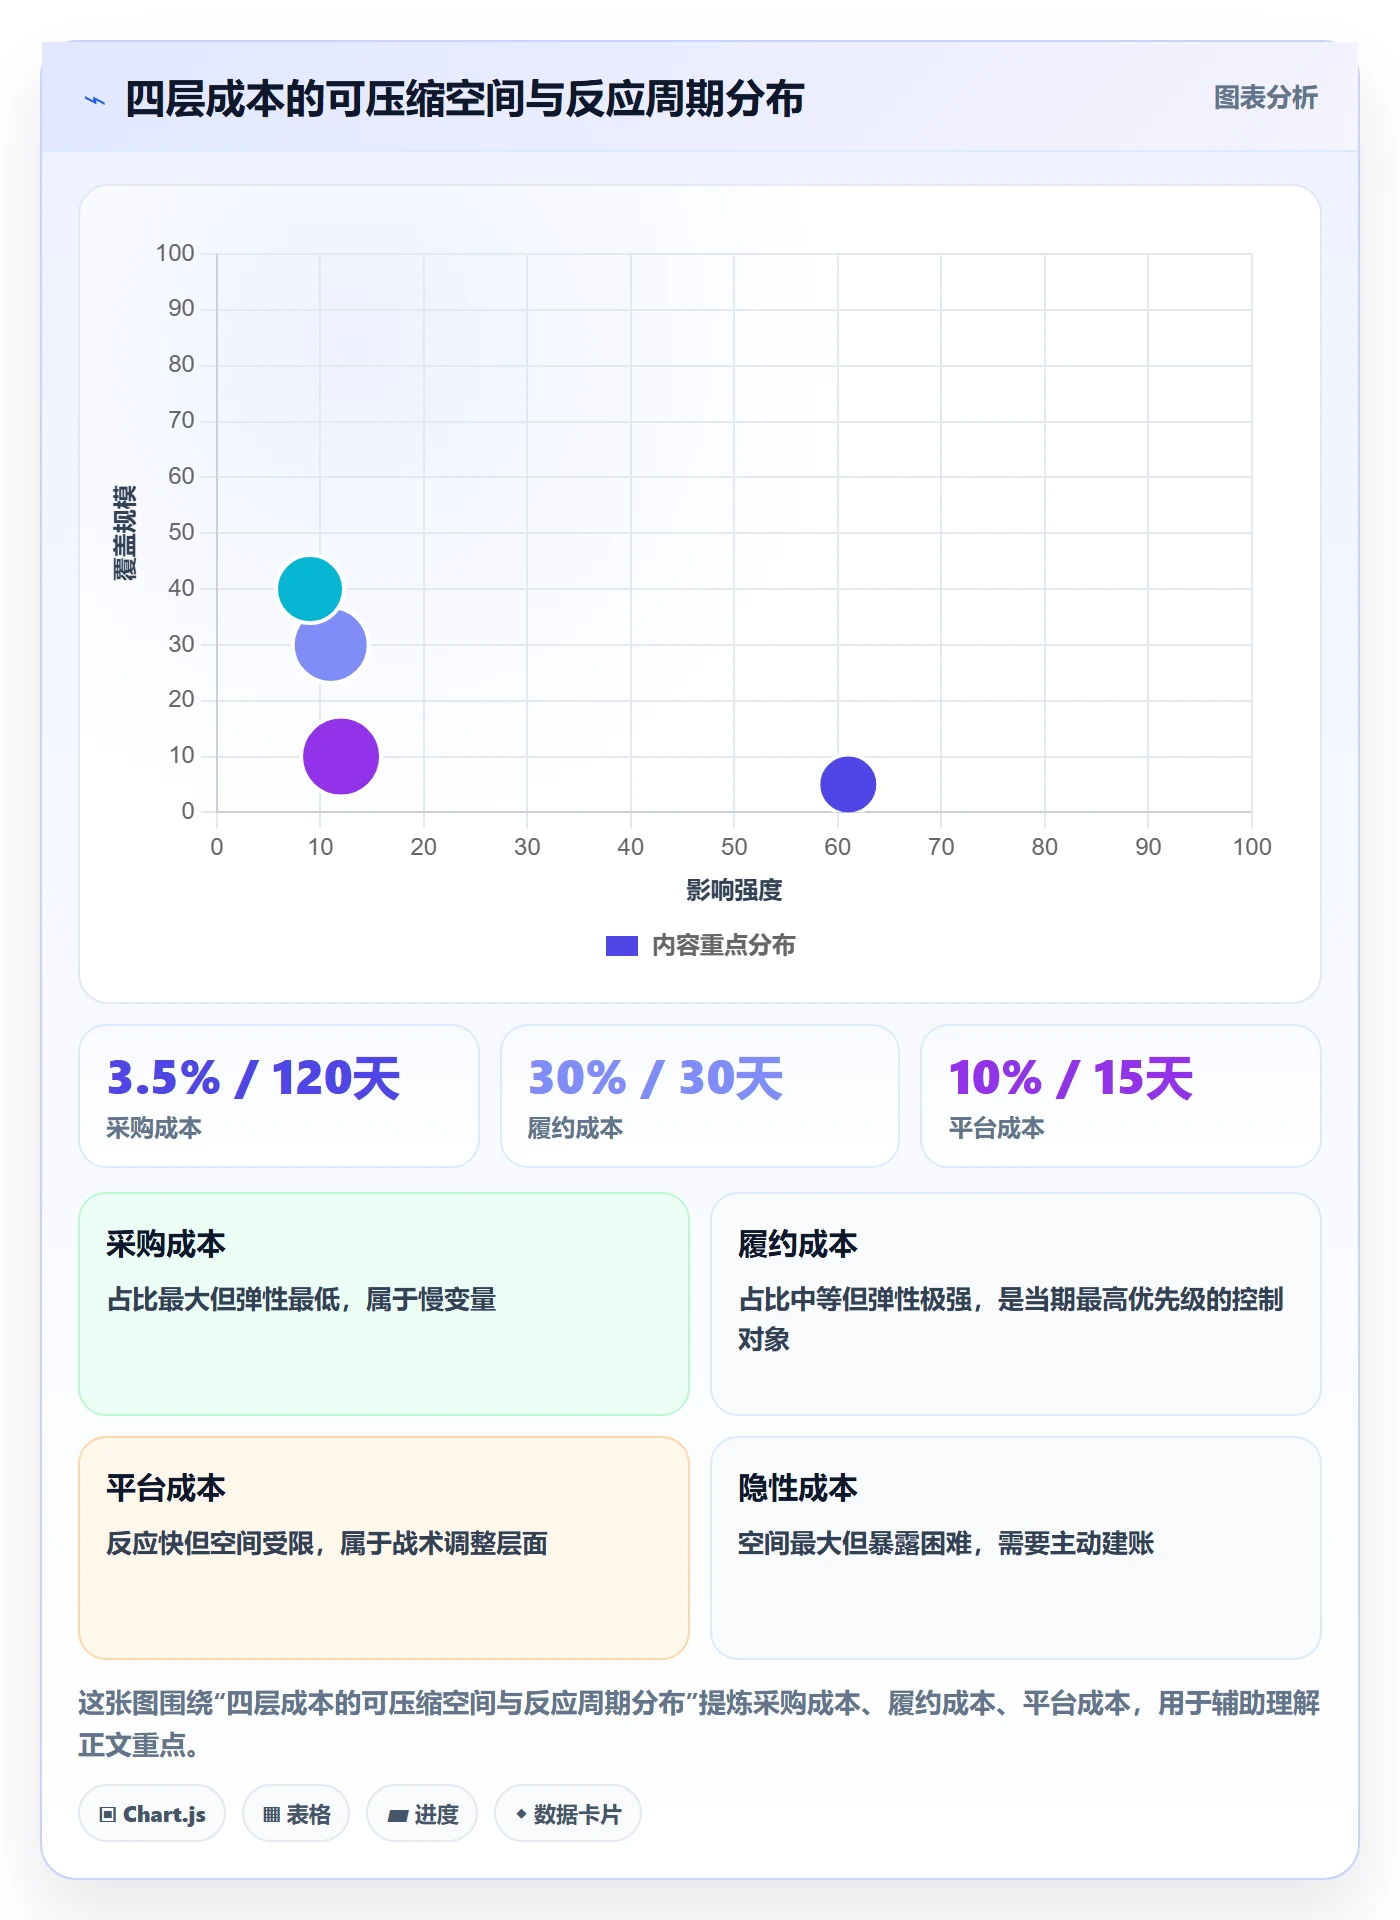Click the text 占比最大但弹性最低，属于慢变量
1400x1920 pixels.
point(302,1299)
